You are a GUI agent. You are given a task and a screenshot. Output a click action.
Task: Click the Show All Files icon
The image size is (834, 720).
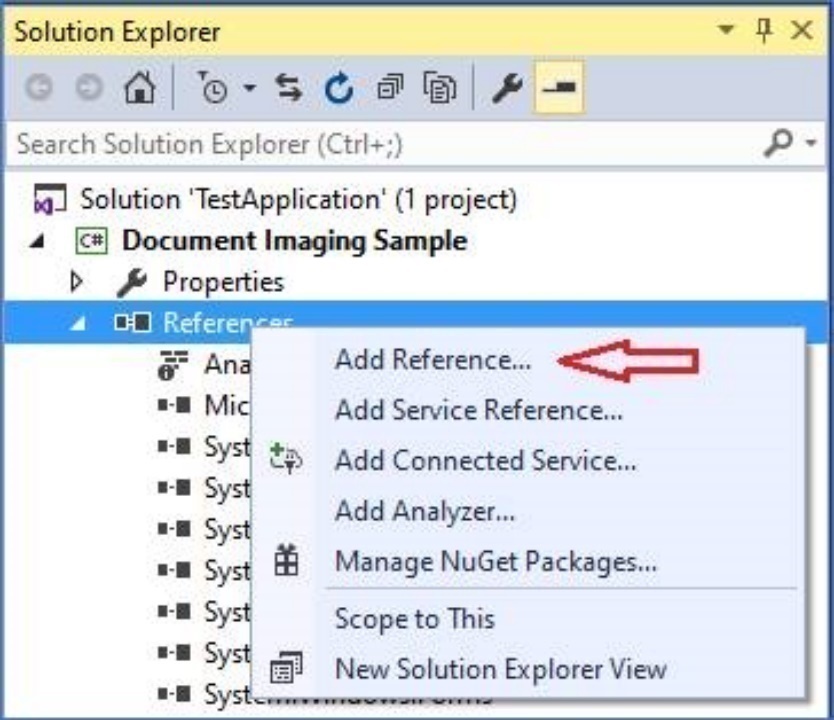439,89
